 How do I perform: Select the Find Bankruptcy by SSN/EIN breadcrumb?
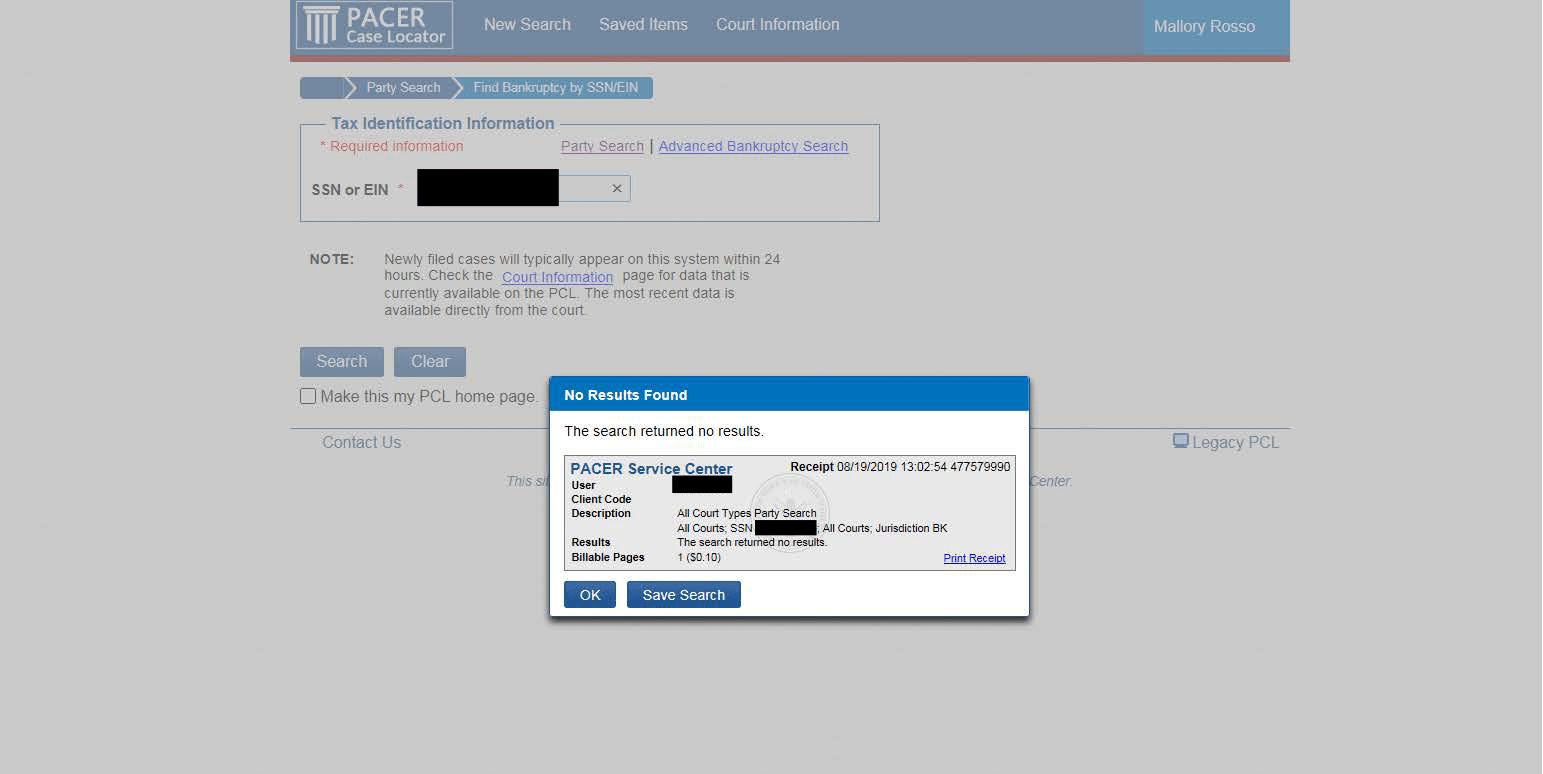click(555, 88)
